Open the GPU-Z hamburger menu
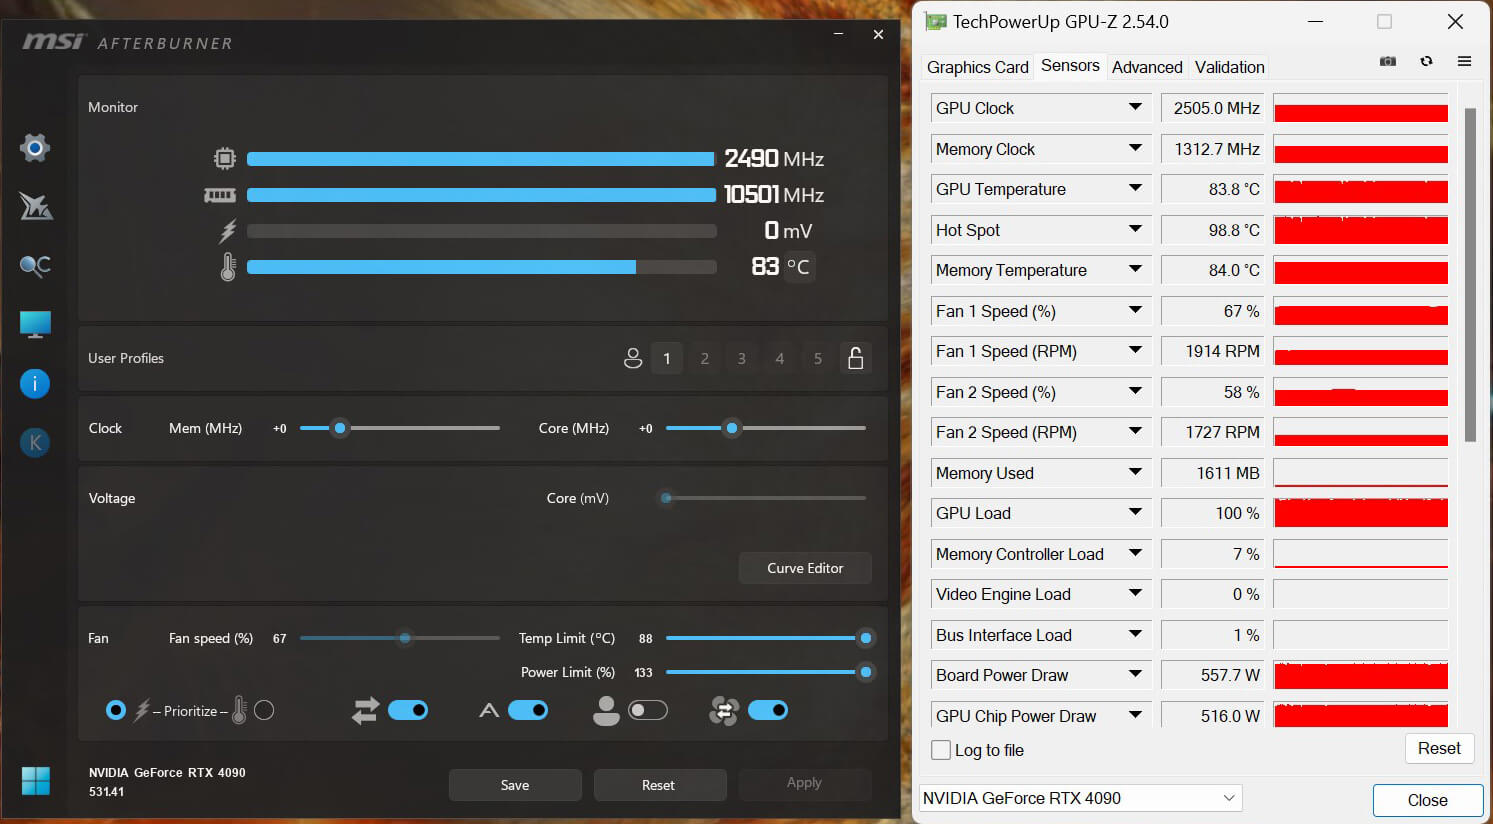This screenshot has height=824, width=1493. (x=1464, y=61)
